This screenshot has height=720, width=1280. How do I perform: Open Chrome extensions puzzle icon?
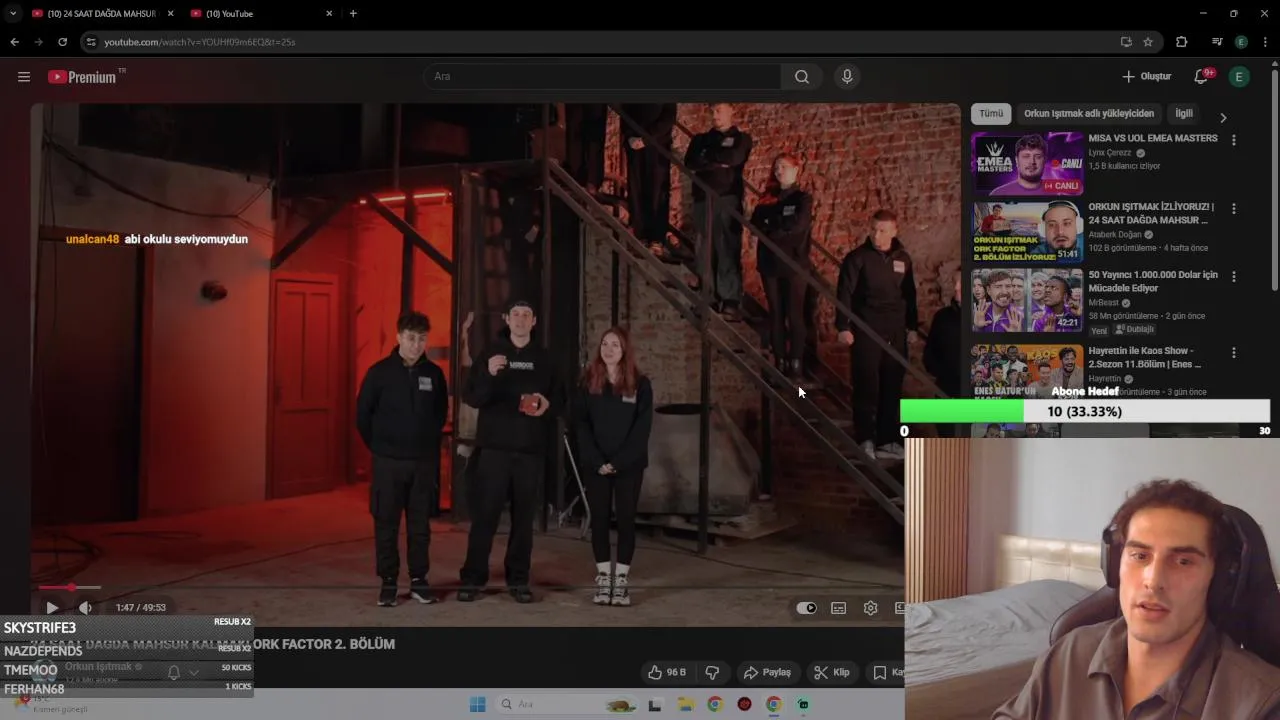pyautogui.click(x=1181, y=42)
